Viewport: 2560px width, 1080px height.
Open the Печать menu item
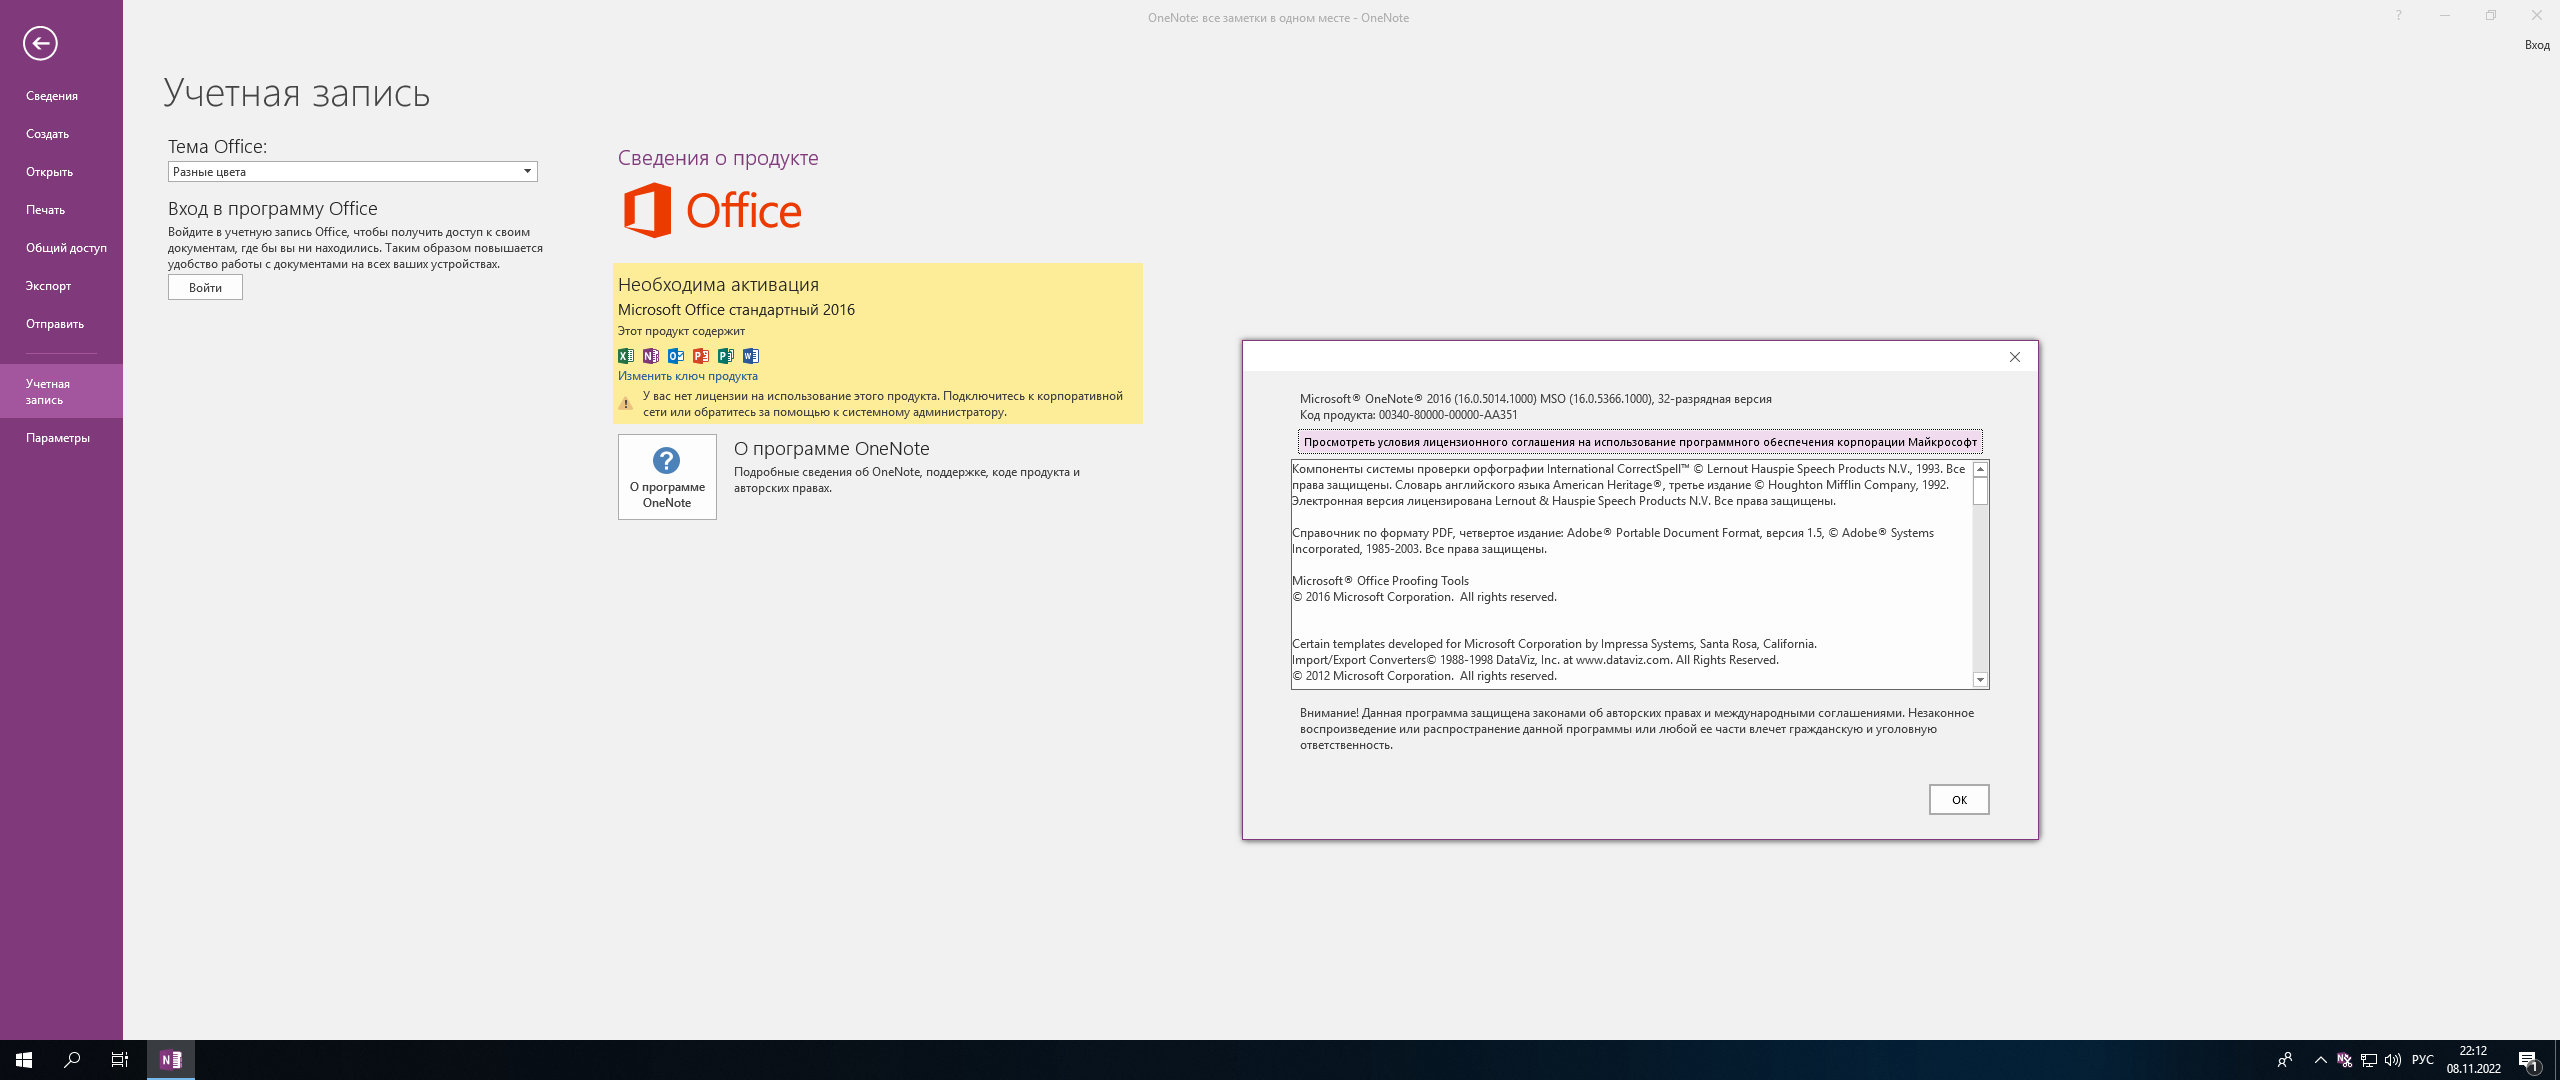(x=61, y=210)
